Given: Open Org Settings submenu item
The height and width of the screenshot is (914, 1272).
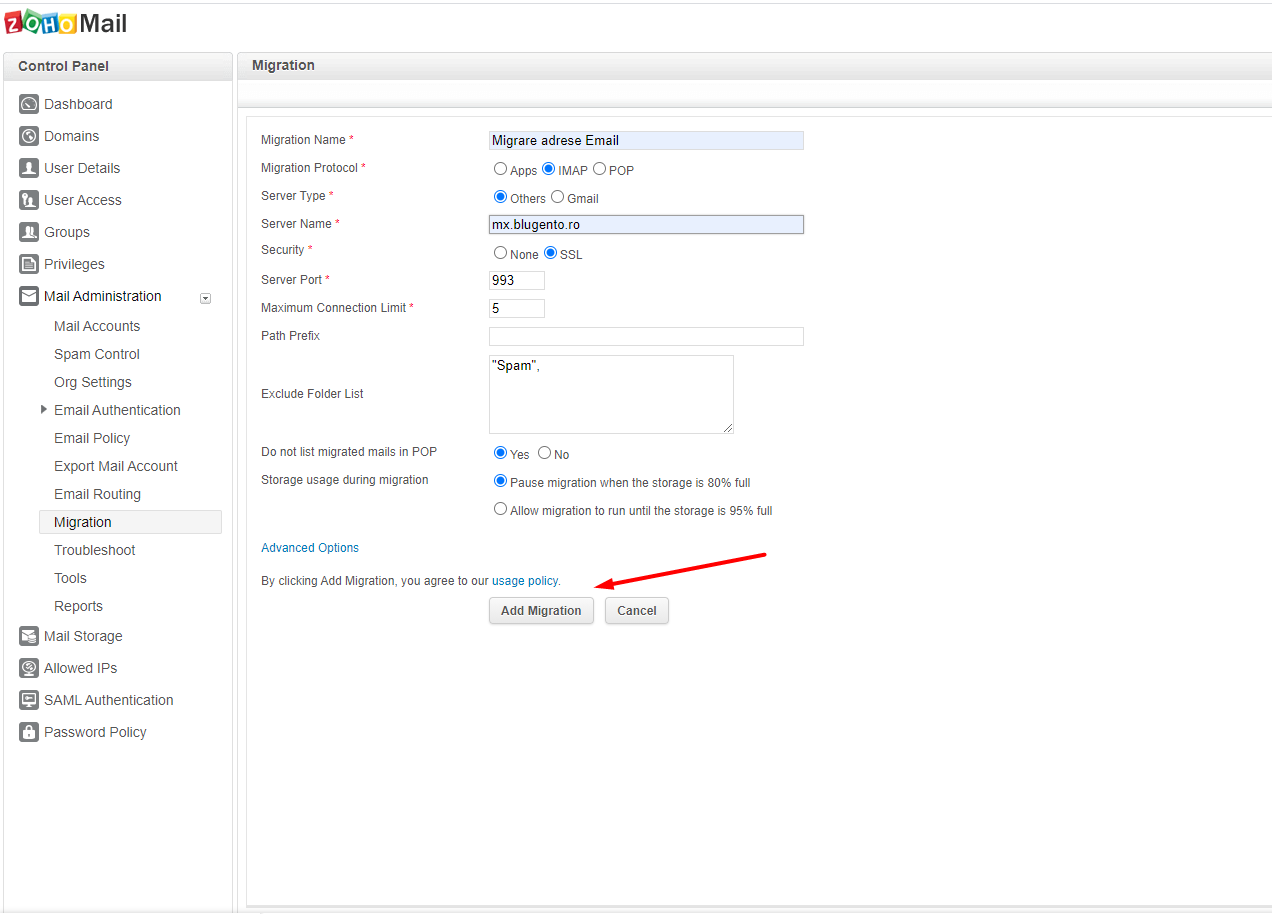Looking at the screenshot, I should 93,382.
